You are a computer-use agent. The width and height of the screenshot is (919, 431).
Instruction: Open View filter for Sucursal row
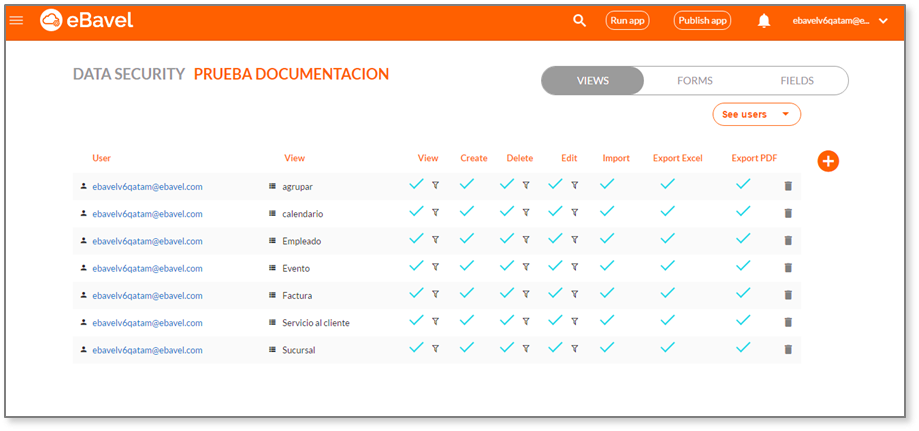[x=435, y=348]
